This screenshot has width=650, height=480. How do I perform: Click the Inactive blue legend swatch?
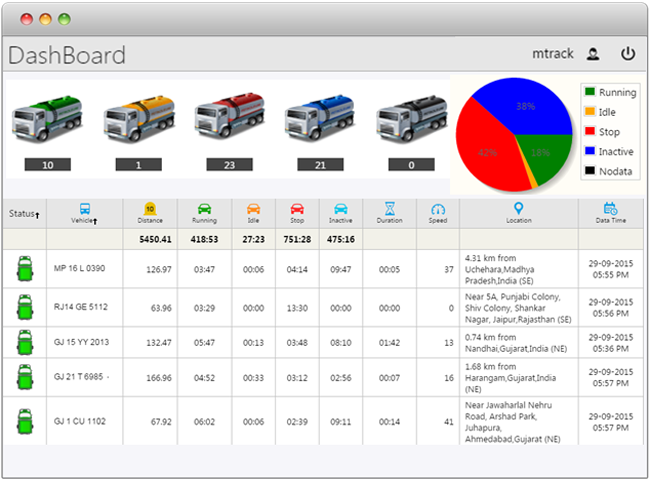[590, 151]
